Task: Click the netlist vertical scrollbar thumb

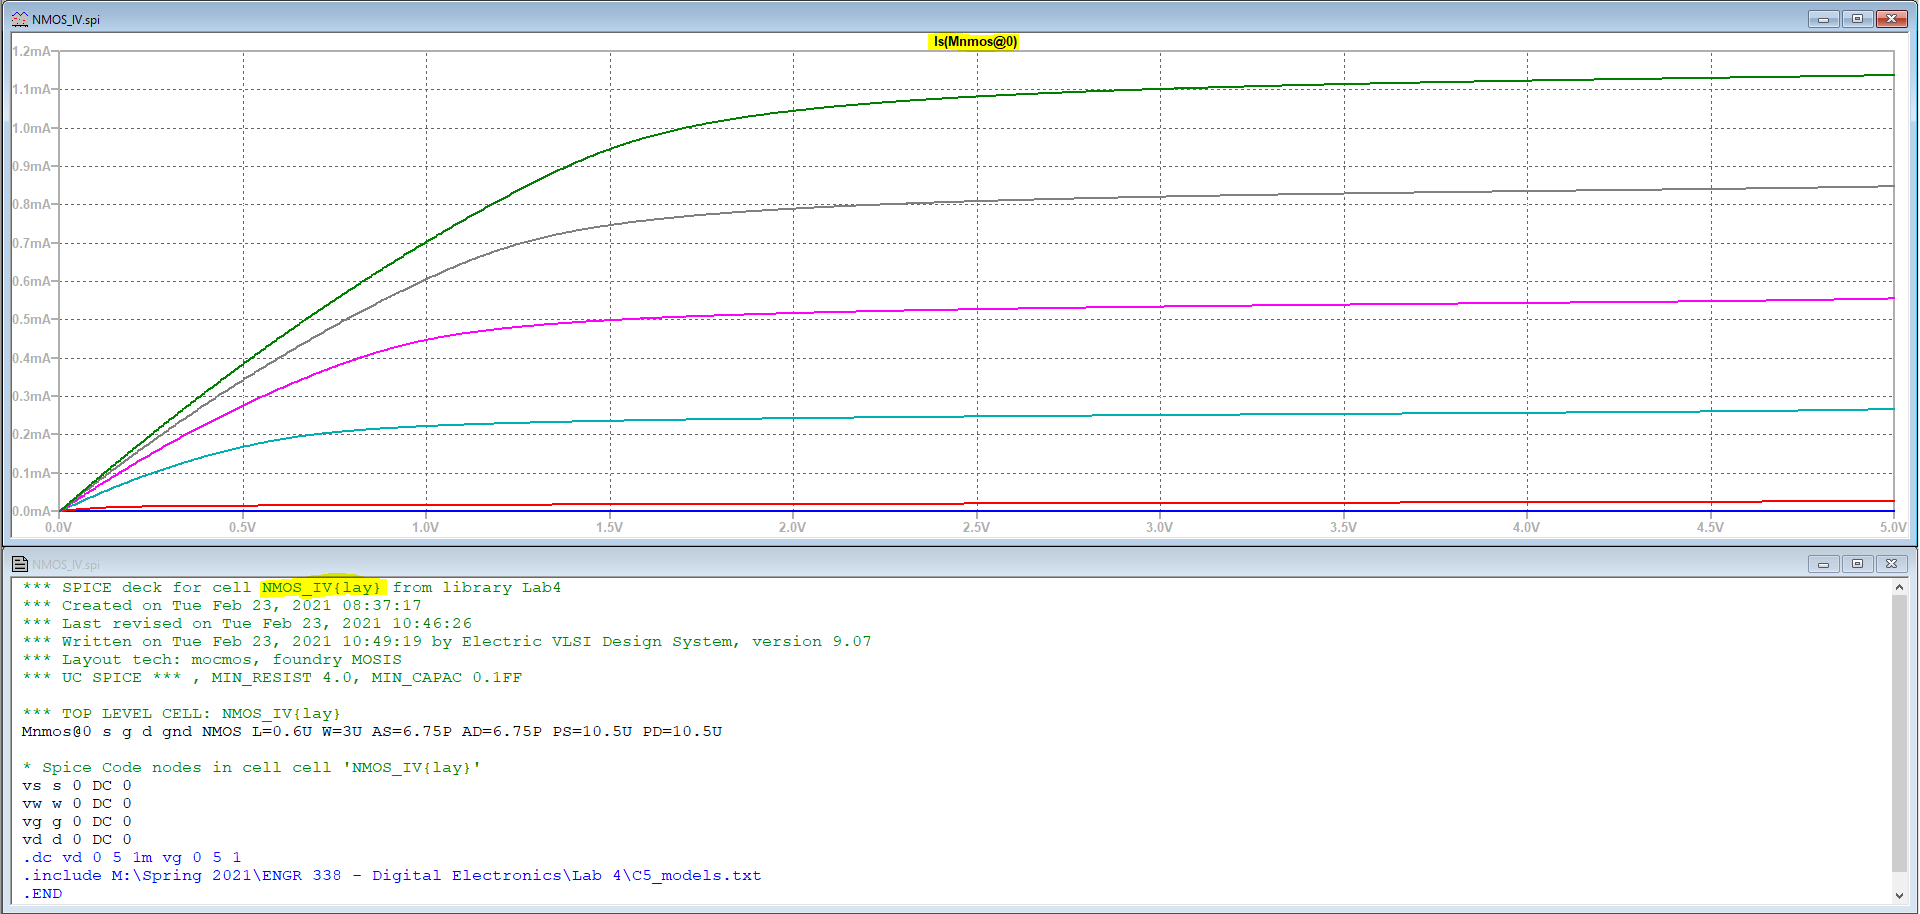Action: tap(1898, 730)
